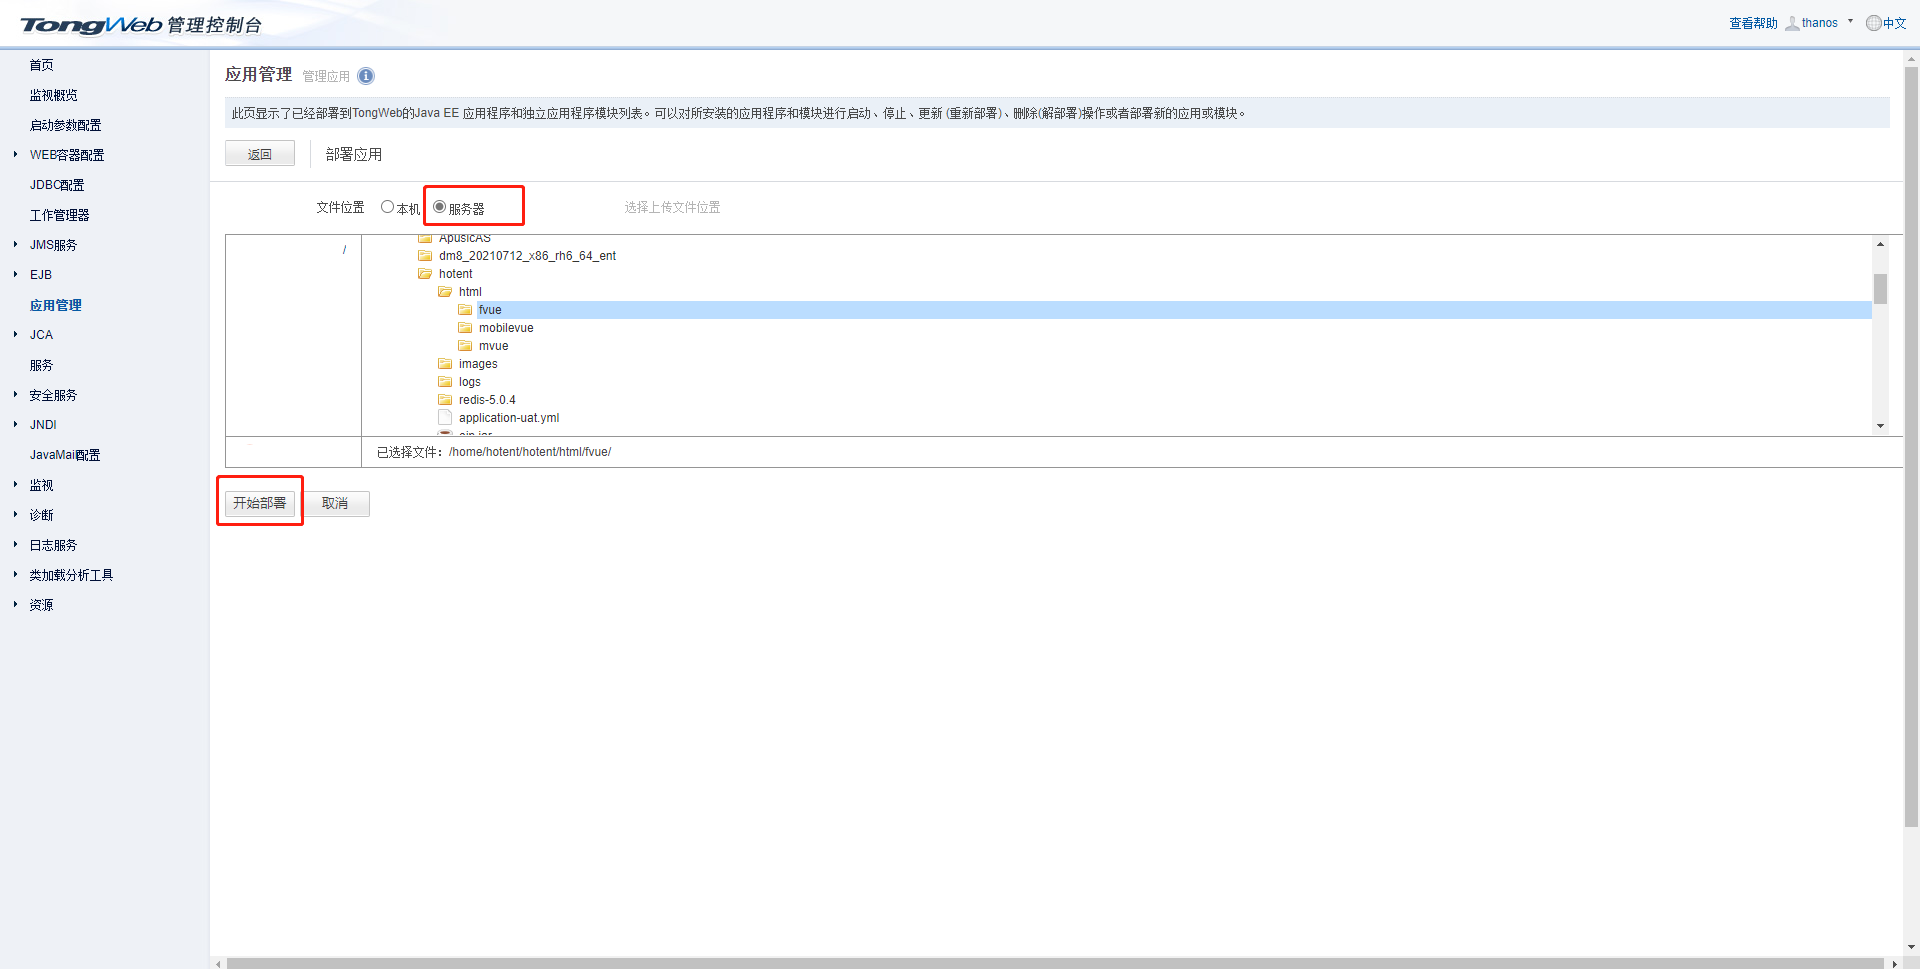This screenshot has height=969, width=1920.
Task: Open JDBC配置 in the sidebar
Action: click(57, 185)
